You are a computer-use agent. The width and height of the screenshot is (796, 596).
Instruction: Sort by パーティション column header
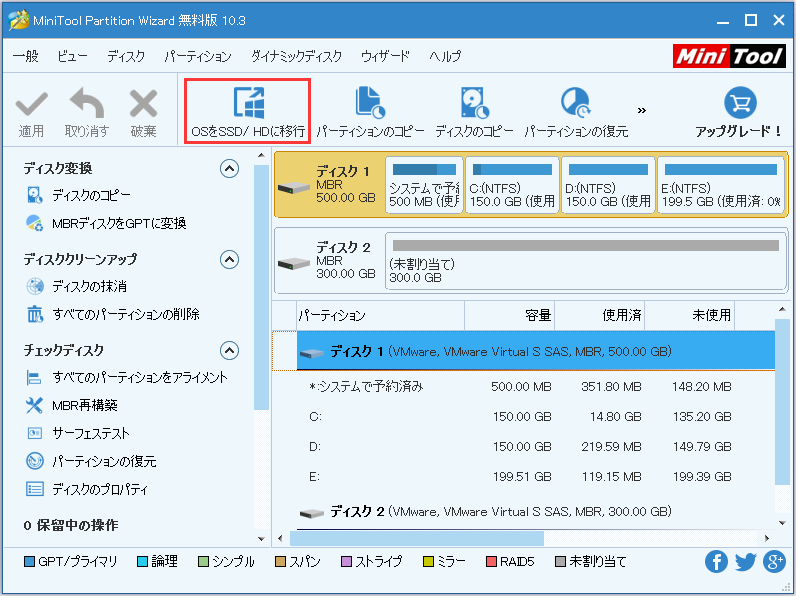381,315
